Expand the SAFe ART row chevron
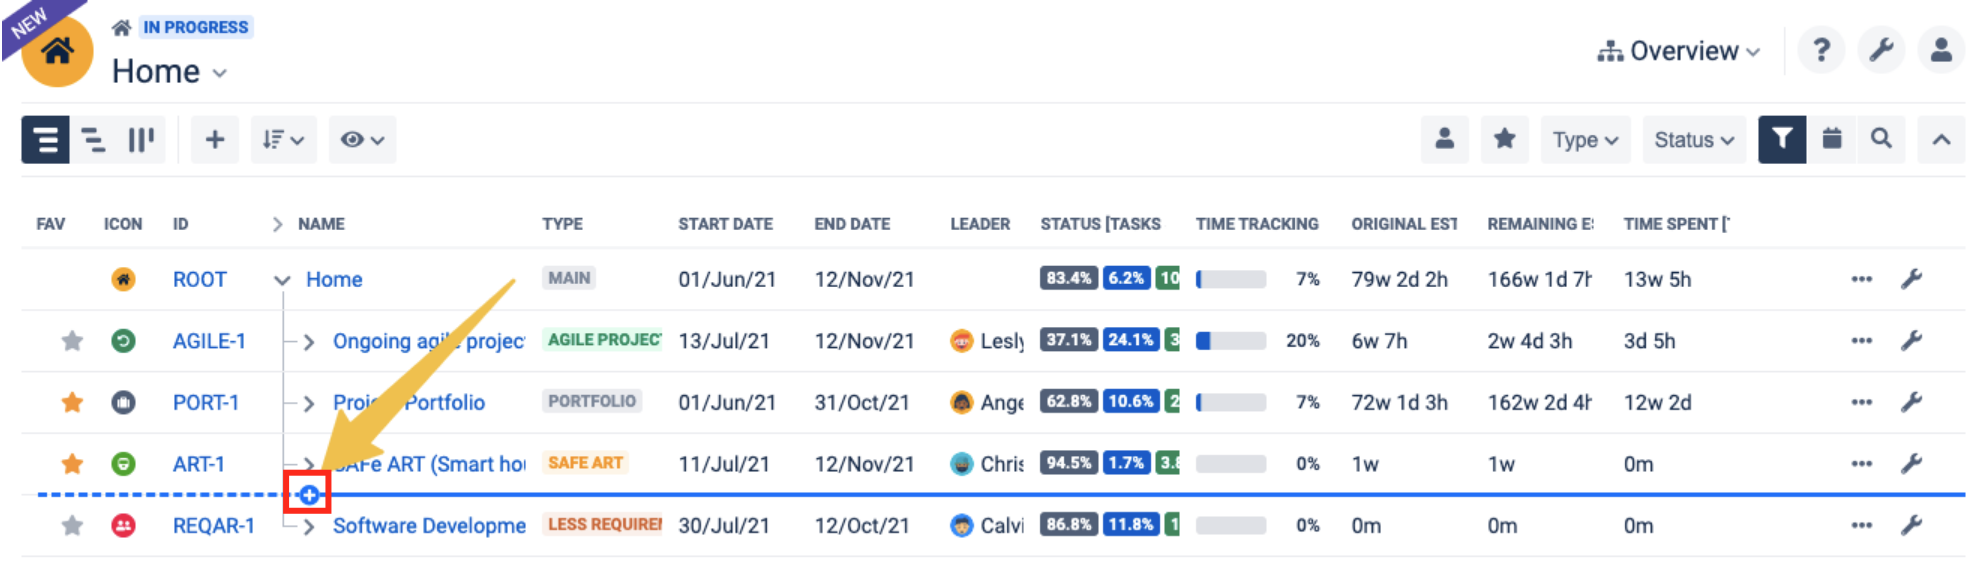This screenshot has height=576, width=1966. pyautogui.click(x=311, y=463)
